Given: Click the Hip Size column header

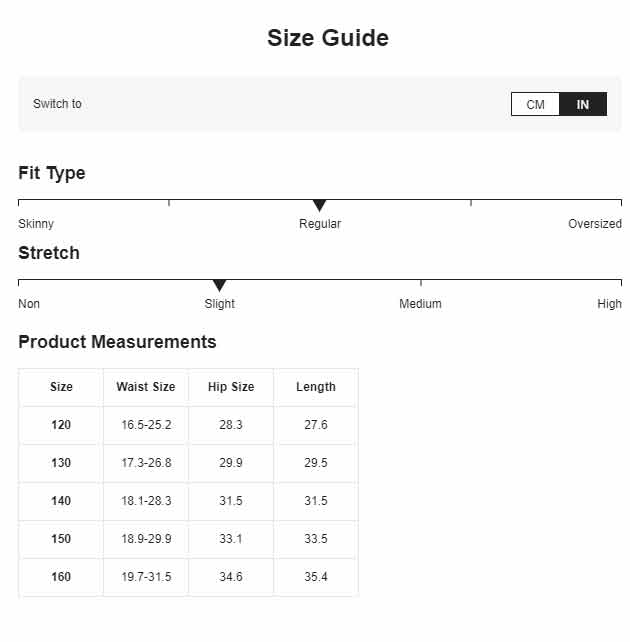Looking at the screenshot, I should point(231,387).
